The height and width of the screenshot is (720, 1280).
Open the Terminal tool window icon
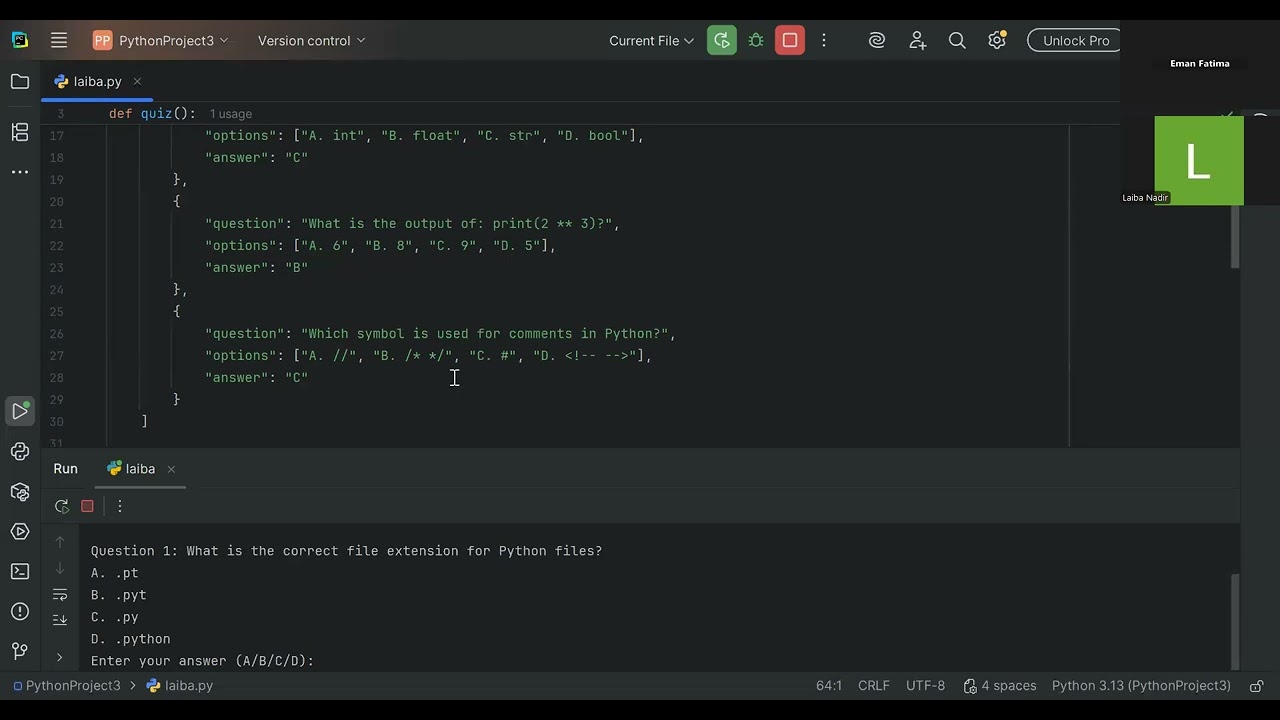(x=20, y=572)
